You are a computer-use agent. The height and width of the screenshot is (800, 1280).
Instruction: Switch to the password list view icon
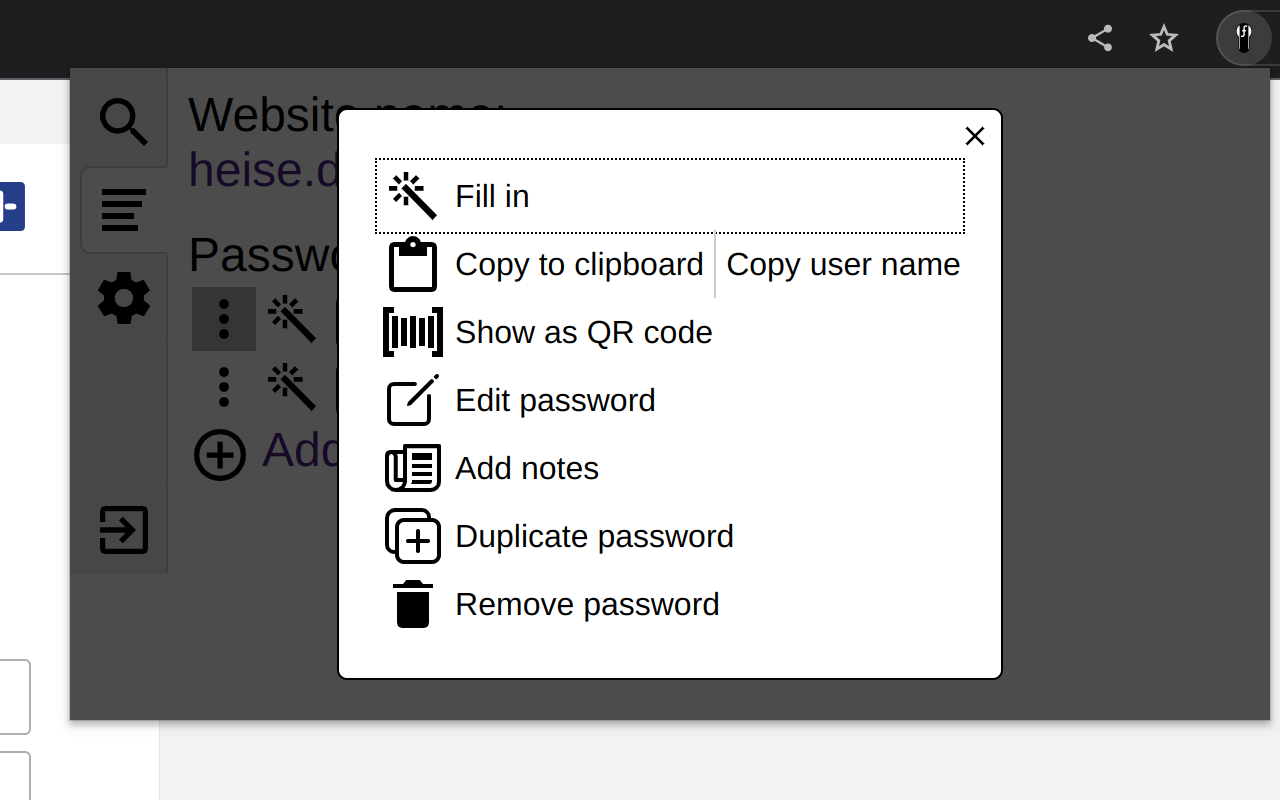(x=123, y=210)
